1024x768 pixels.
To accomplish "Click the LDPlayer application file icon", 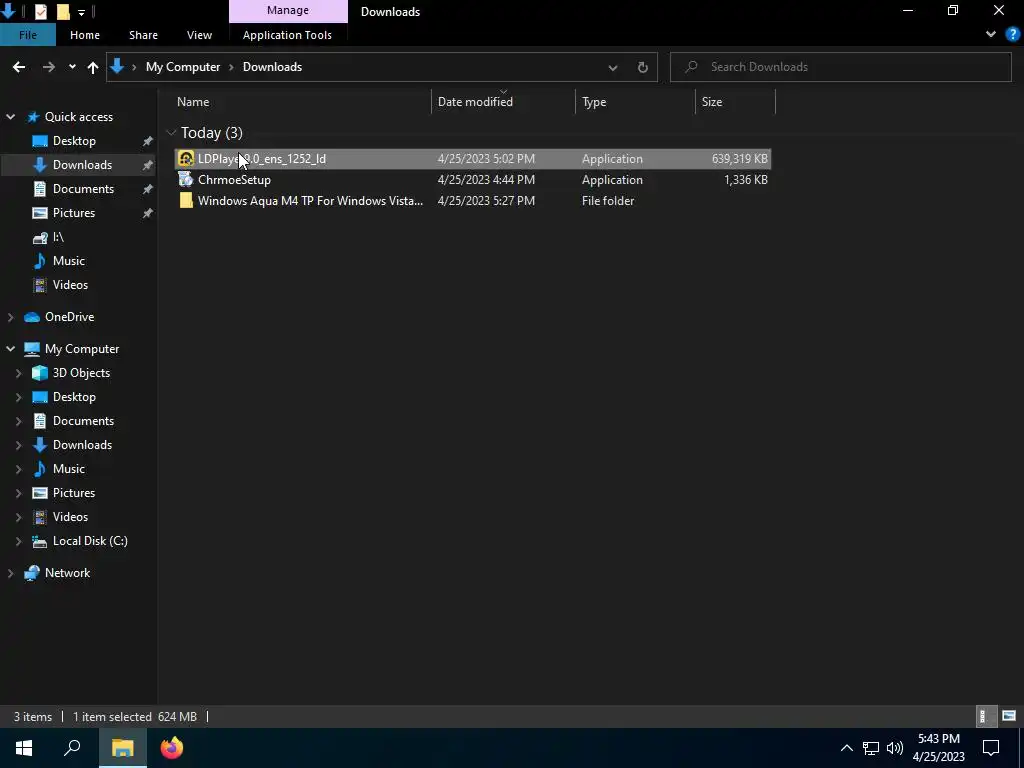I will pos(186,159).
